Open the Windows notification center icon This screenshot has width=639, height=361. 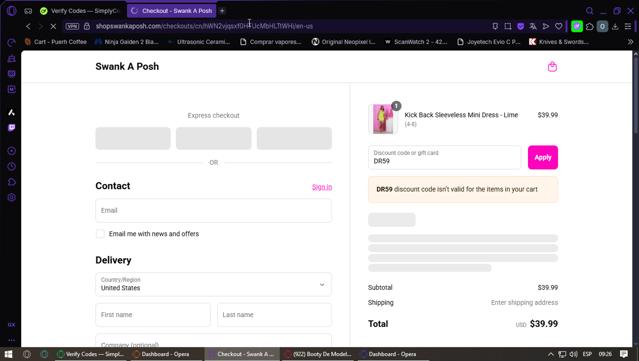click(x=624, y=354)
